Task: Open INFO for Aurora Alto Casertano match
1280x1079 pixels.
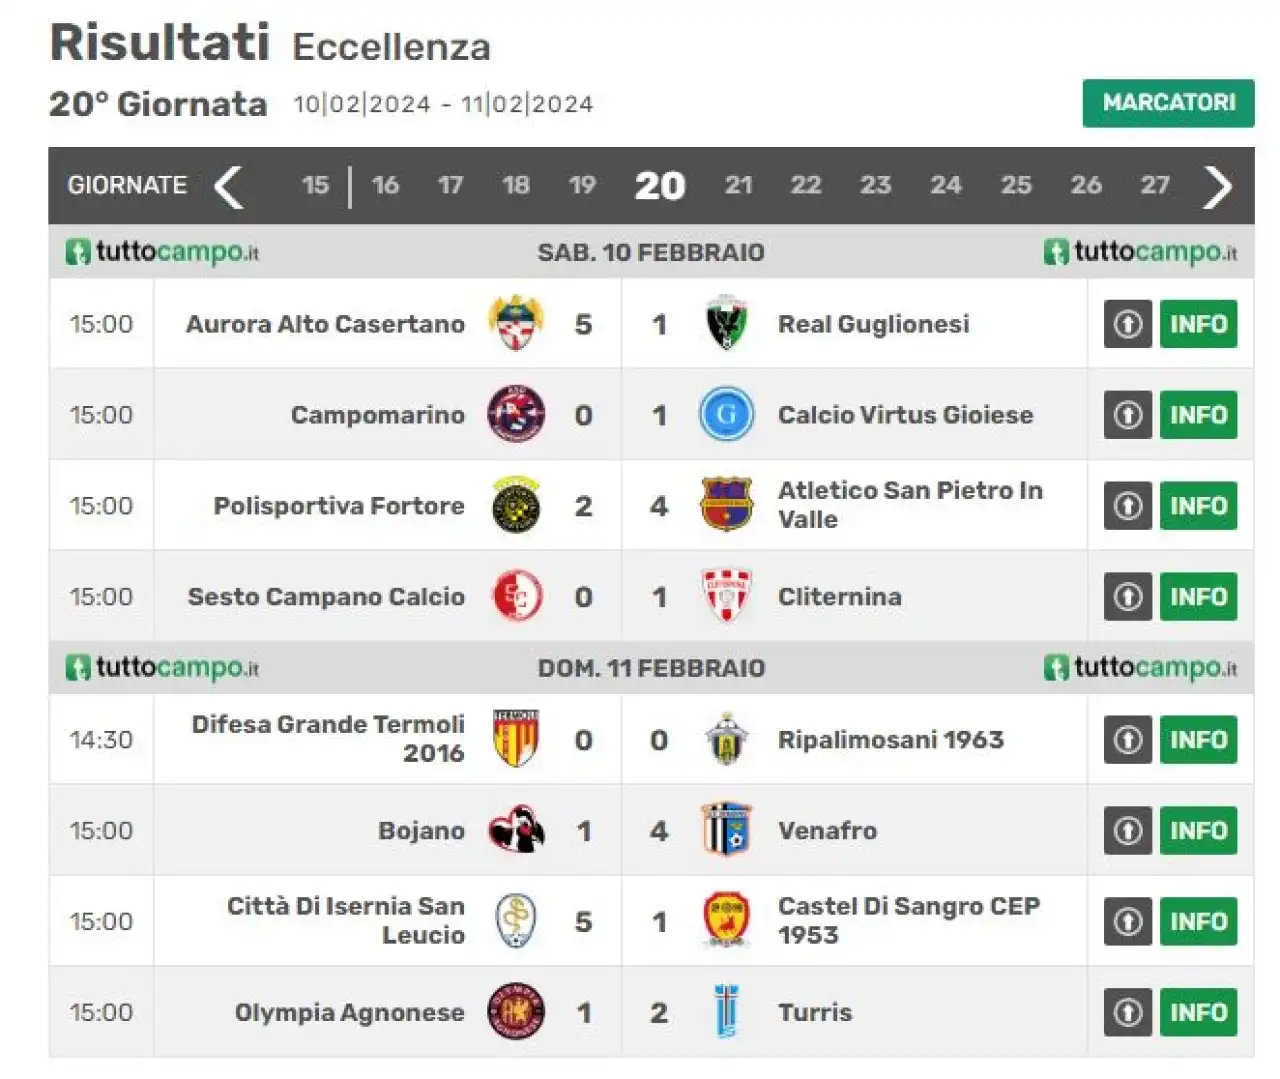Action: point(1198,324)
